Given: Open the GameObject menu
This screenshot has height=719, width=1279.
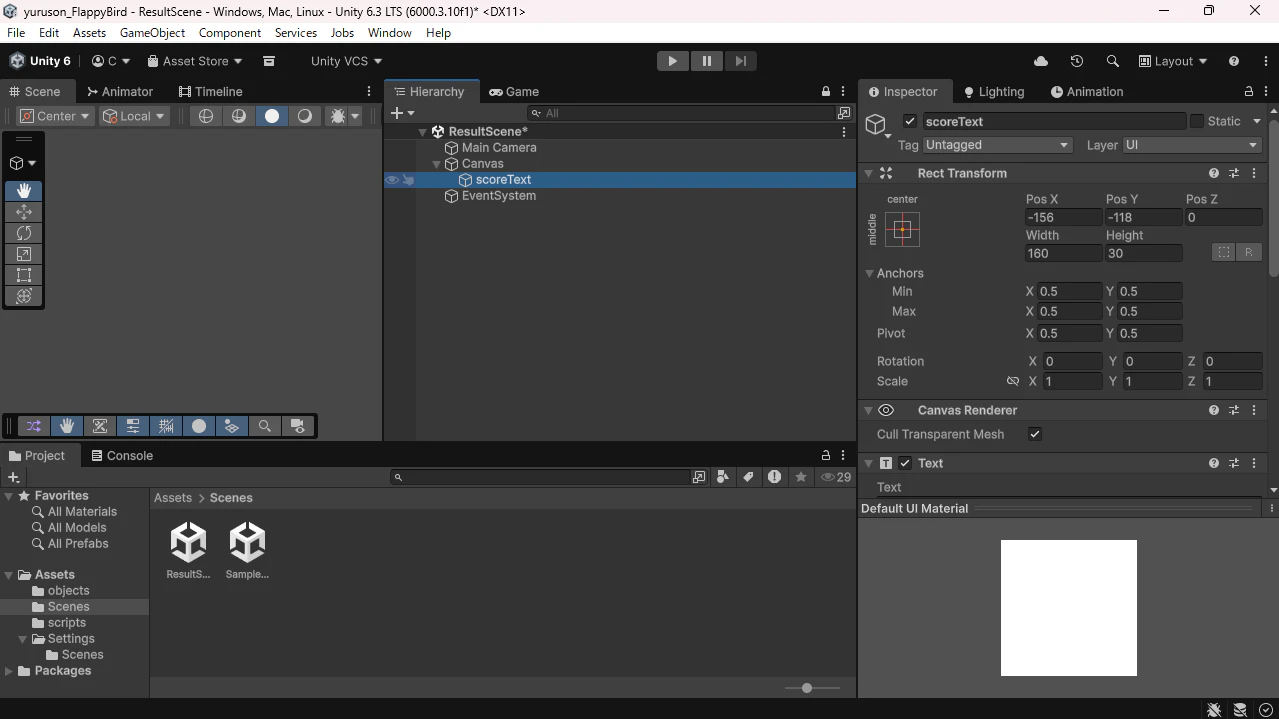Looking at the screenshot, I should (152, 33).
